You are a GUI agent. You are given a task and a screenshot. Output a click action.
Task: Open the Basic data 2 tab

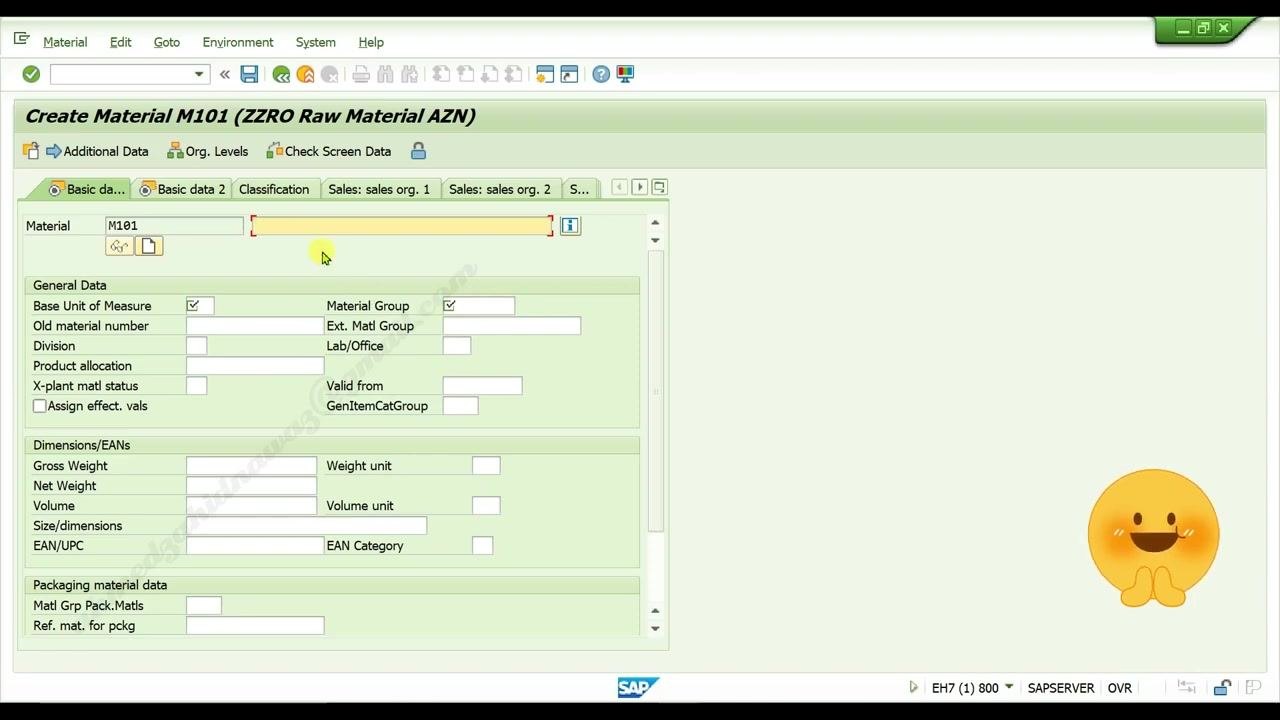(x=183, y=189)
